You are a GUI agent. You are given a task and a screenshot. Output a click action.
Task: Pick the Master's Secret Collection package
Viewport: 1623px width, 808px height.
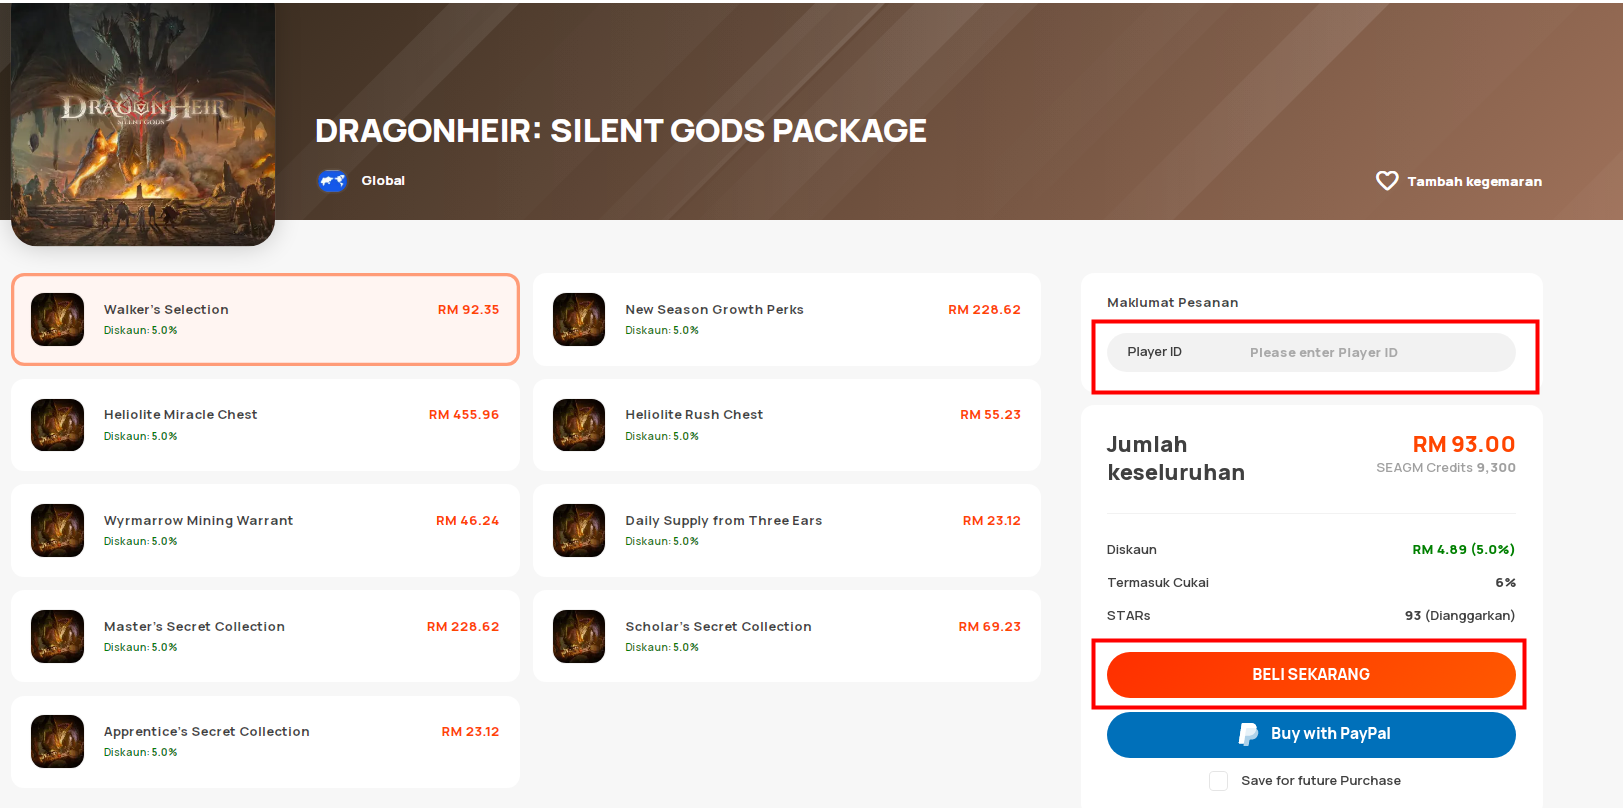pos(265,636)
